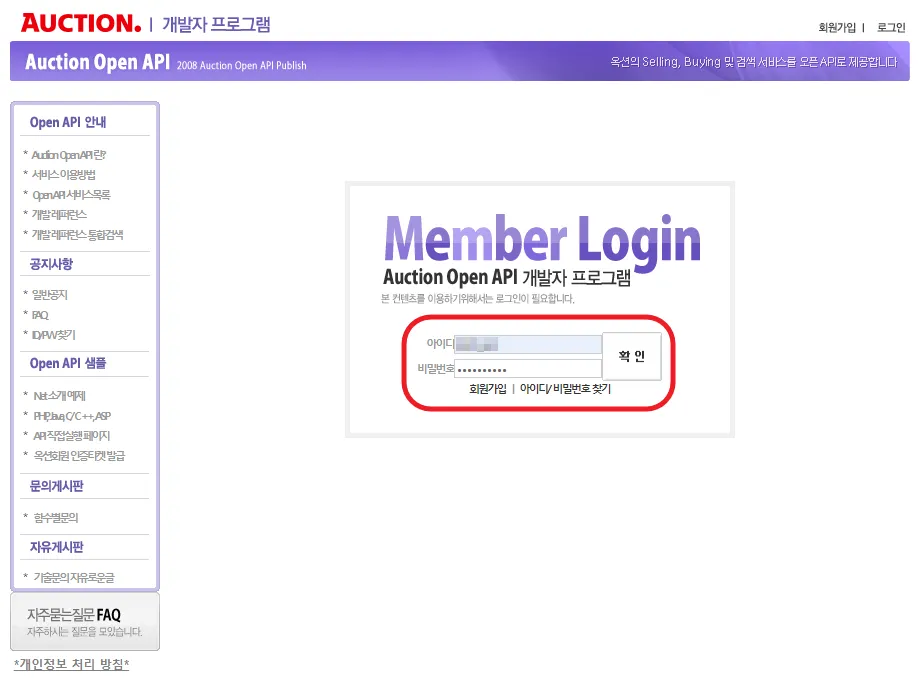Viewport: 920px width, 683px height.
Task: Open 기술문의 자유로운글 sidebar link
Action: 74,577
